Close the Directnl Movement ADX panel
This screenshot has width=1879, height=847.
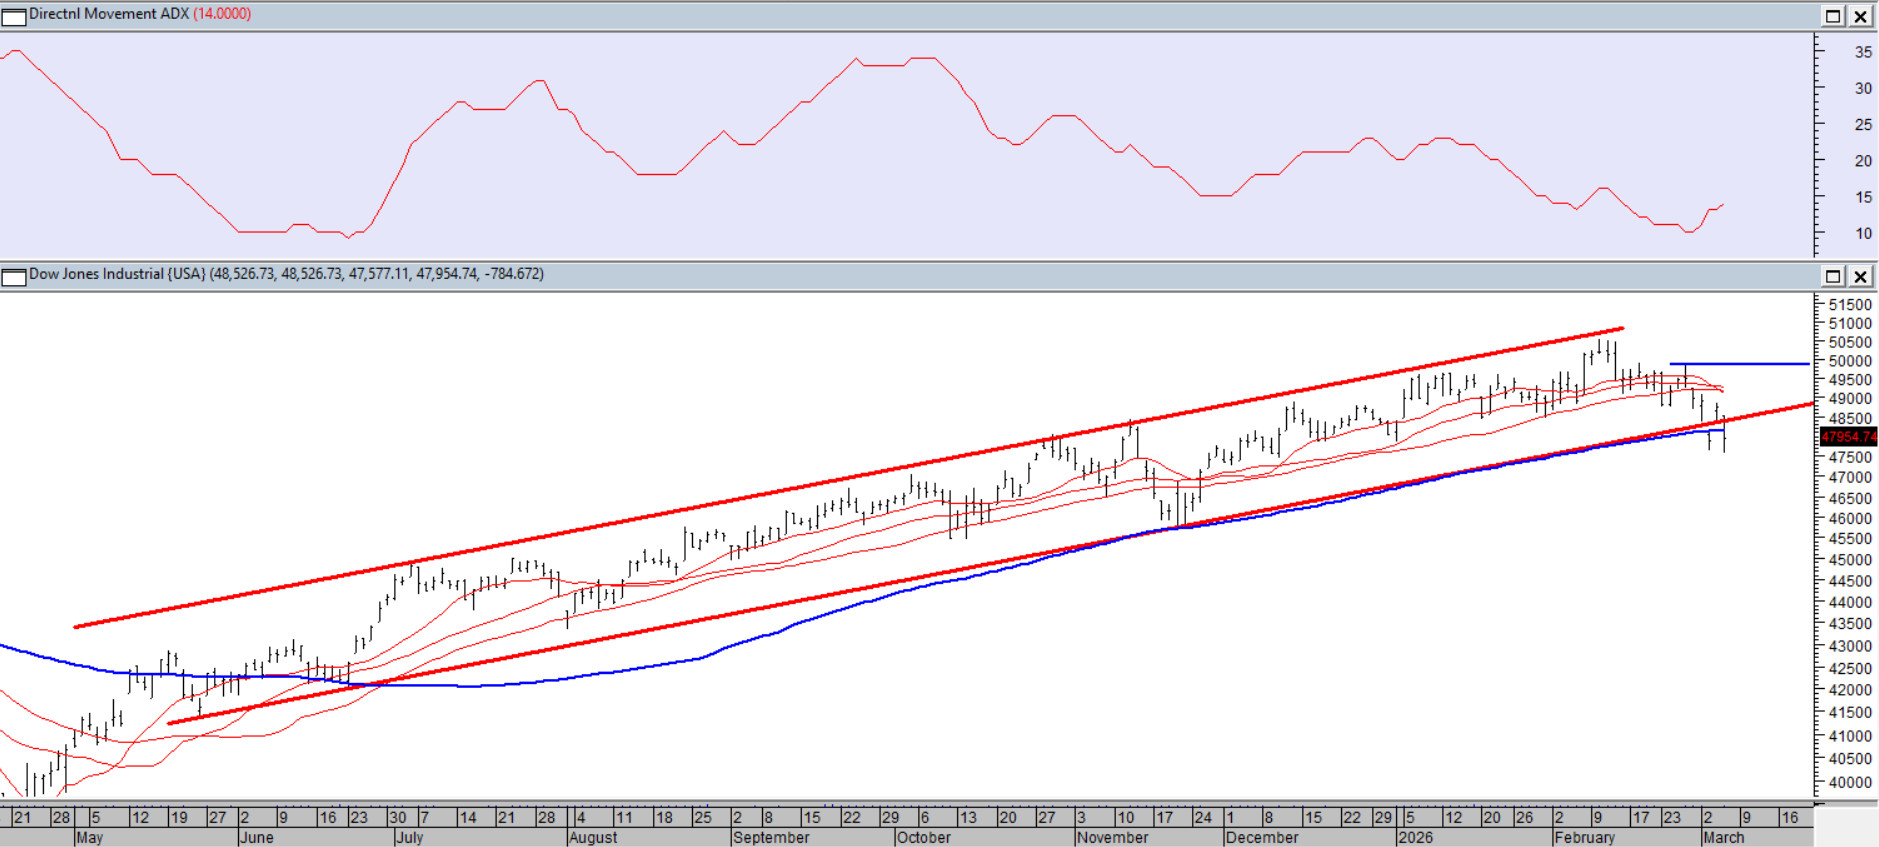click(x=1860, y=16)
